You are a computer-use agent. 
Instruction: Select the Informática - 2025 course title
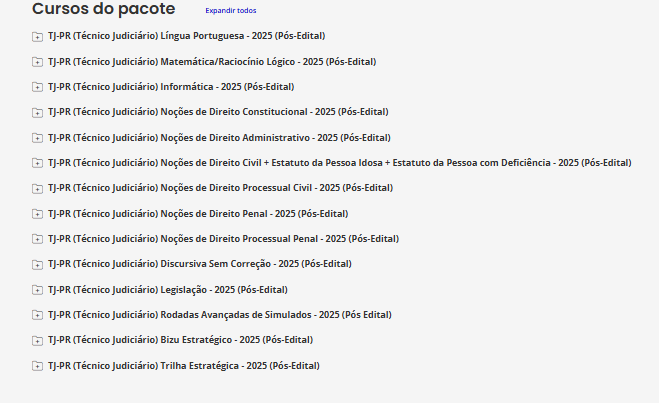[x=171, y=87]
